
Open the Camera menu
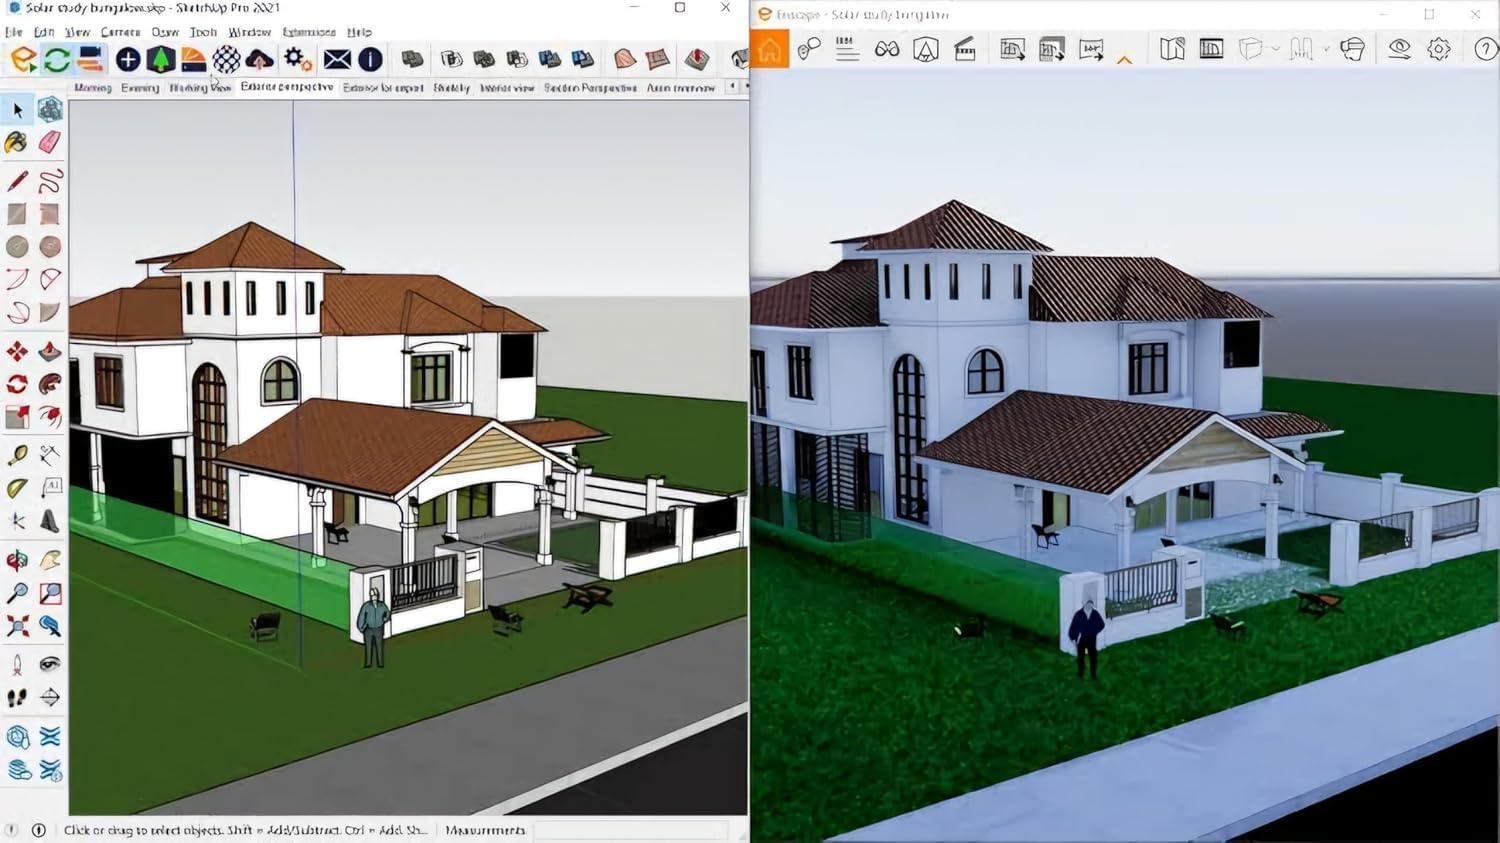coord(120,32)
